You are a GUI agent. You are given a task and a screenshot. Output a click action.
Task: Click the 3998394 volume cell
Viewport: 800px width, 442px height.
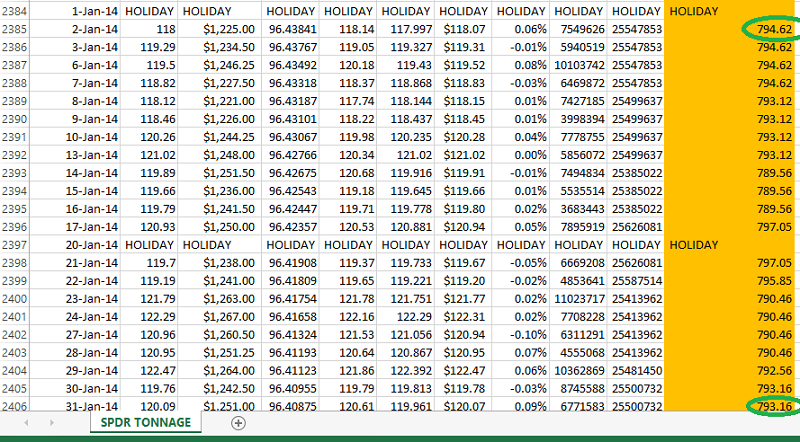579,119
